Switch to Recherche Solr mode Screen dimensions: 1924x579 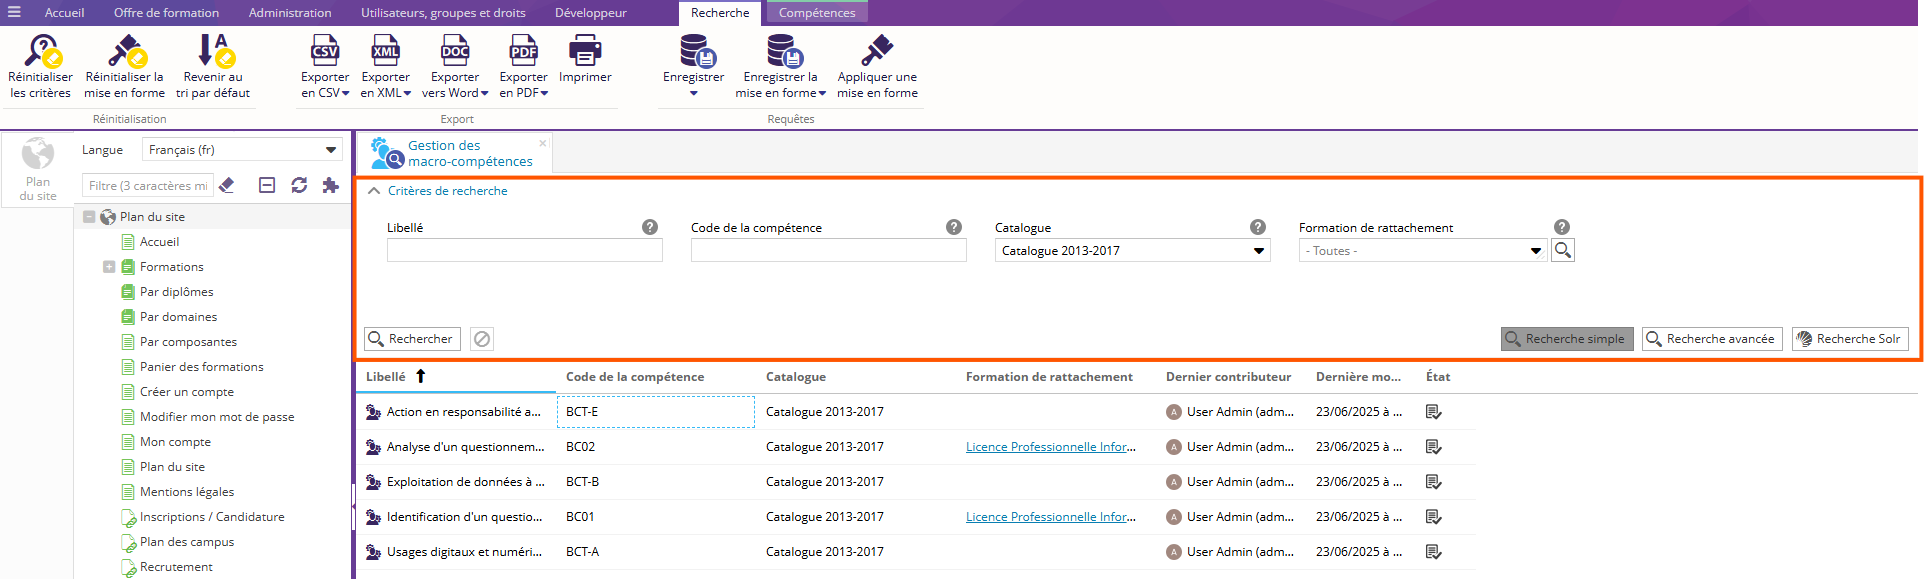[x=1850, y=339]
